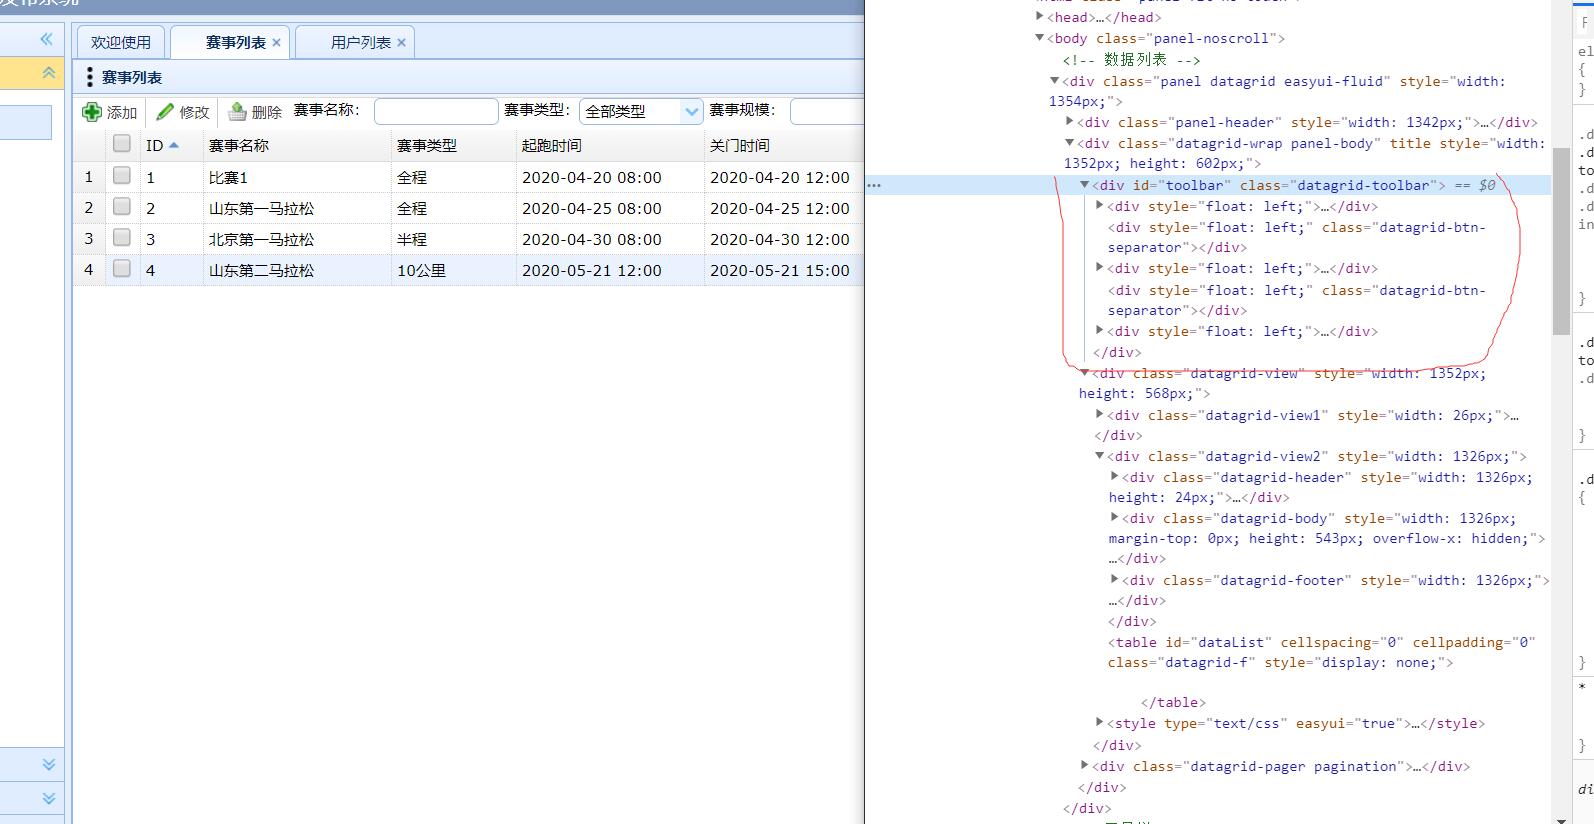Toggle the select-all checkbox in the table header

[122, 144]
